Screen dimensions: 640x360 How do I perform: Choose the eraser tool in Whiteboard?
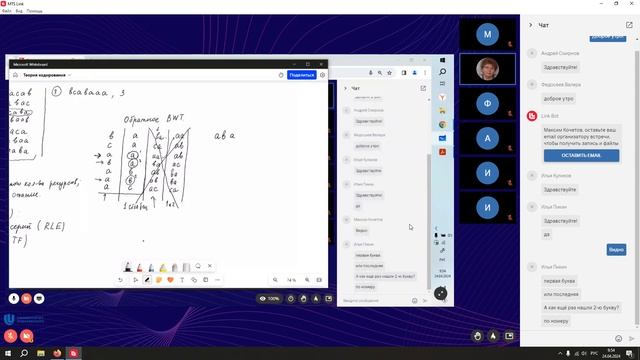tap(175, 267)
